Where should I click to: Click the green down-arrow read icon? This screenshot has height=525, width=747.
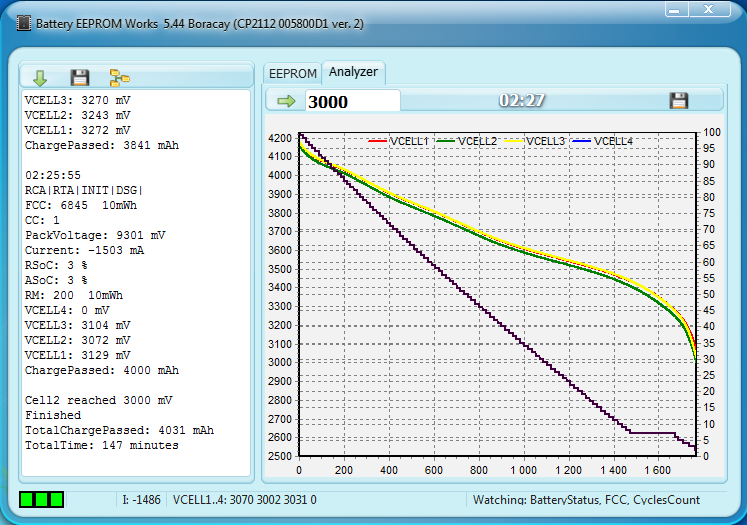pos(40,77)
